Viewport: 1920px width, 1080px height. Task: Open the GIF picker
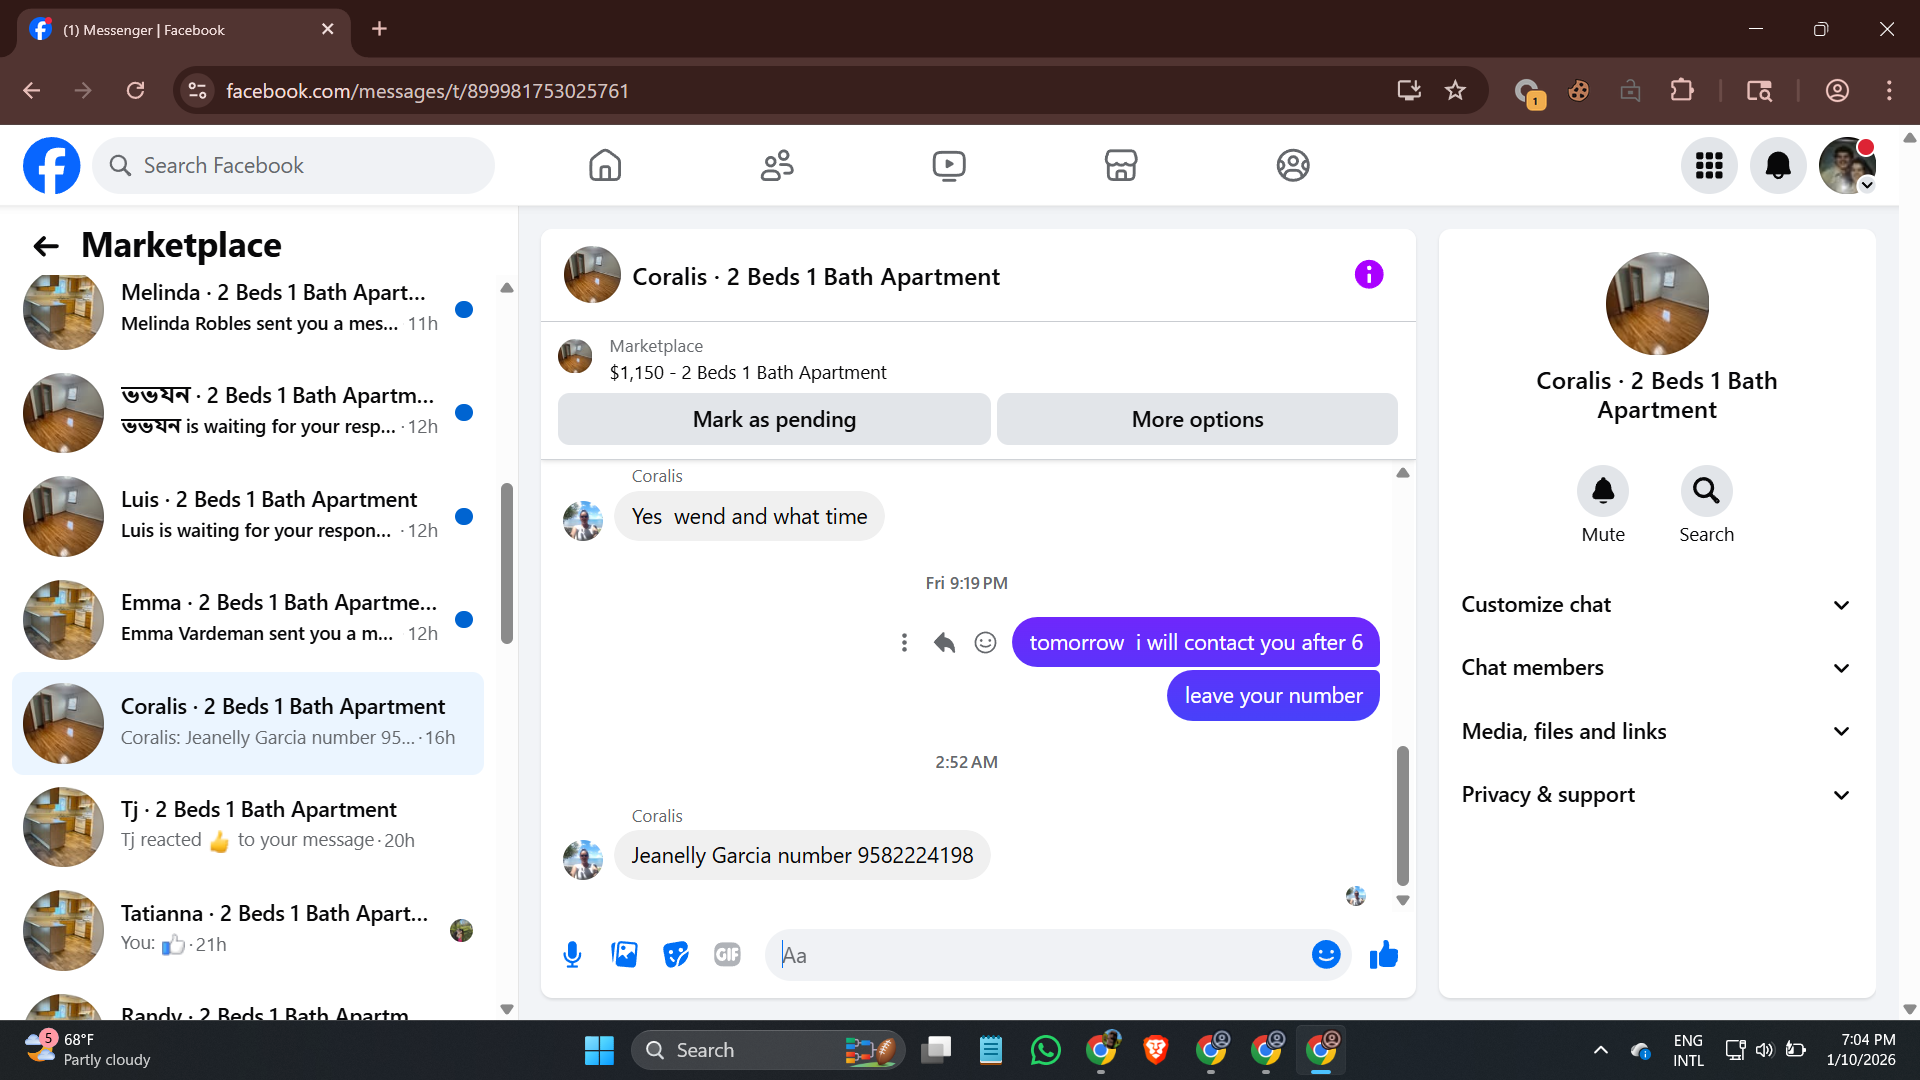pyautogui.click(x=727, y=955)
